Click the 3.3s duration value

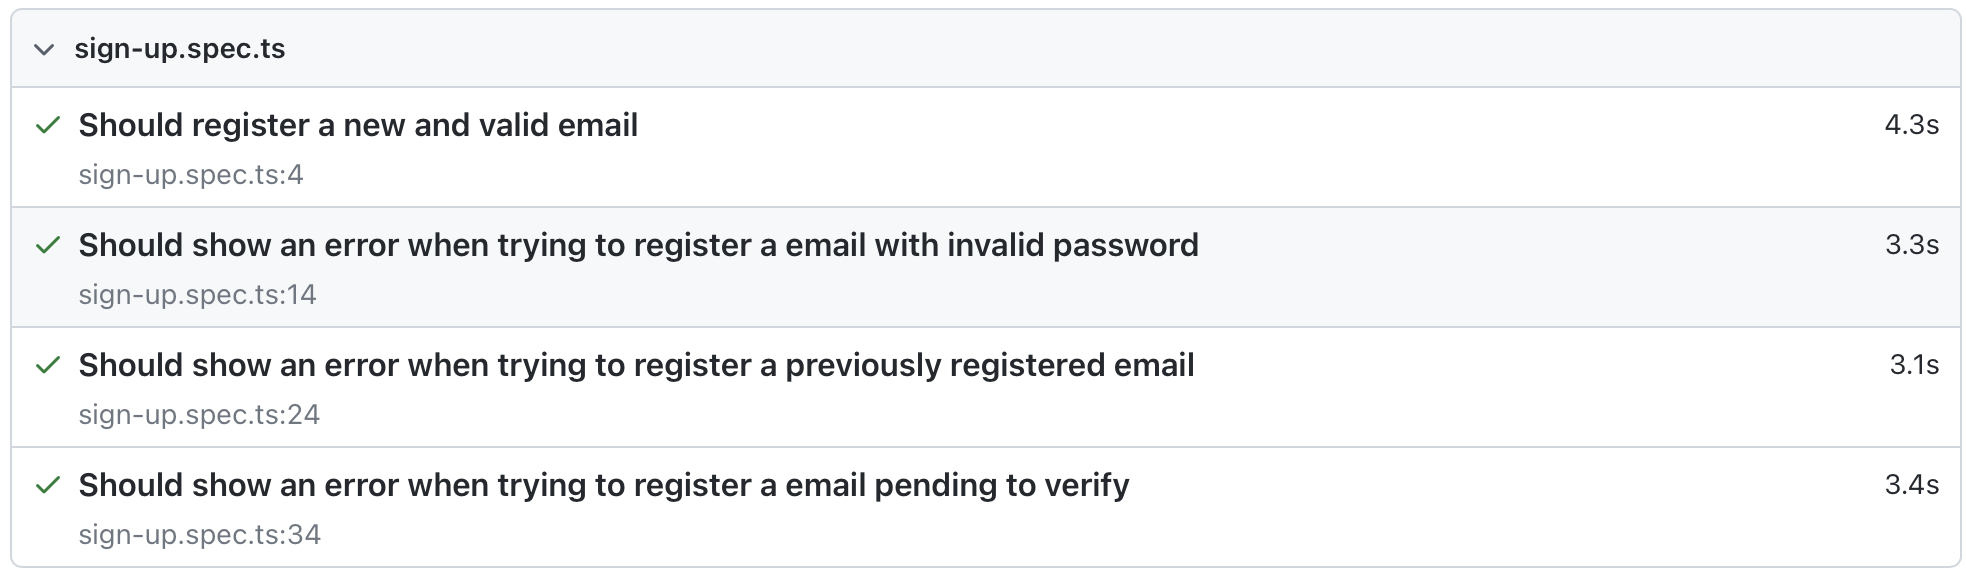1912,245
